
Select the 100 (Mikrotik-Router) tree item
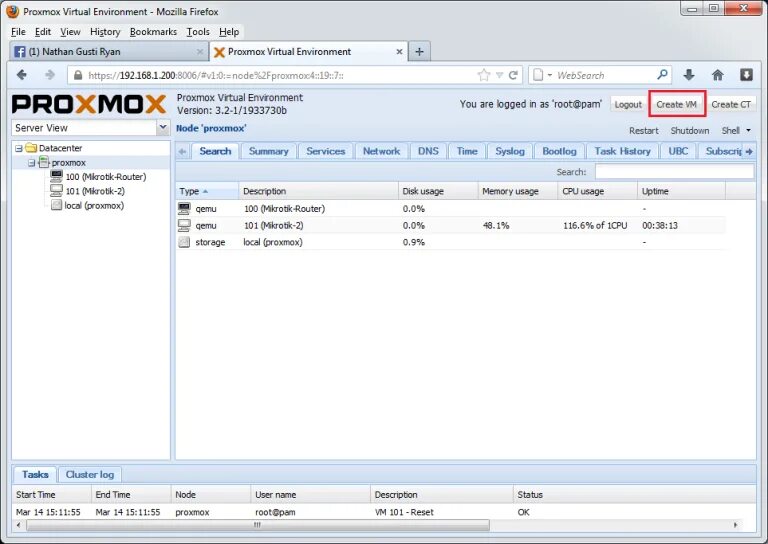(106, 176)
